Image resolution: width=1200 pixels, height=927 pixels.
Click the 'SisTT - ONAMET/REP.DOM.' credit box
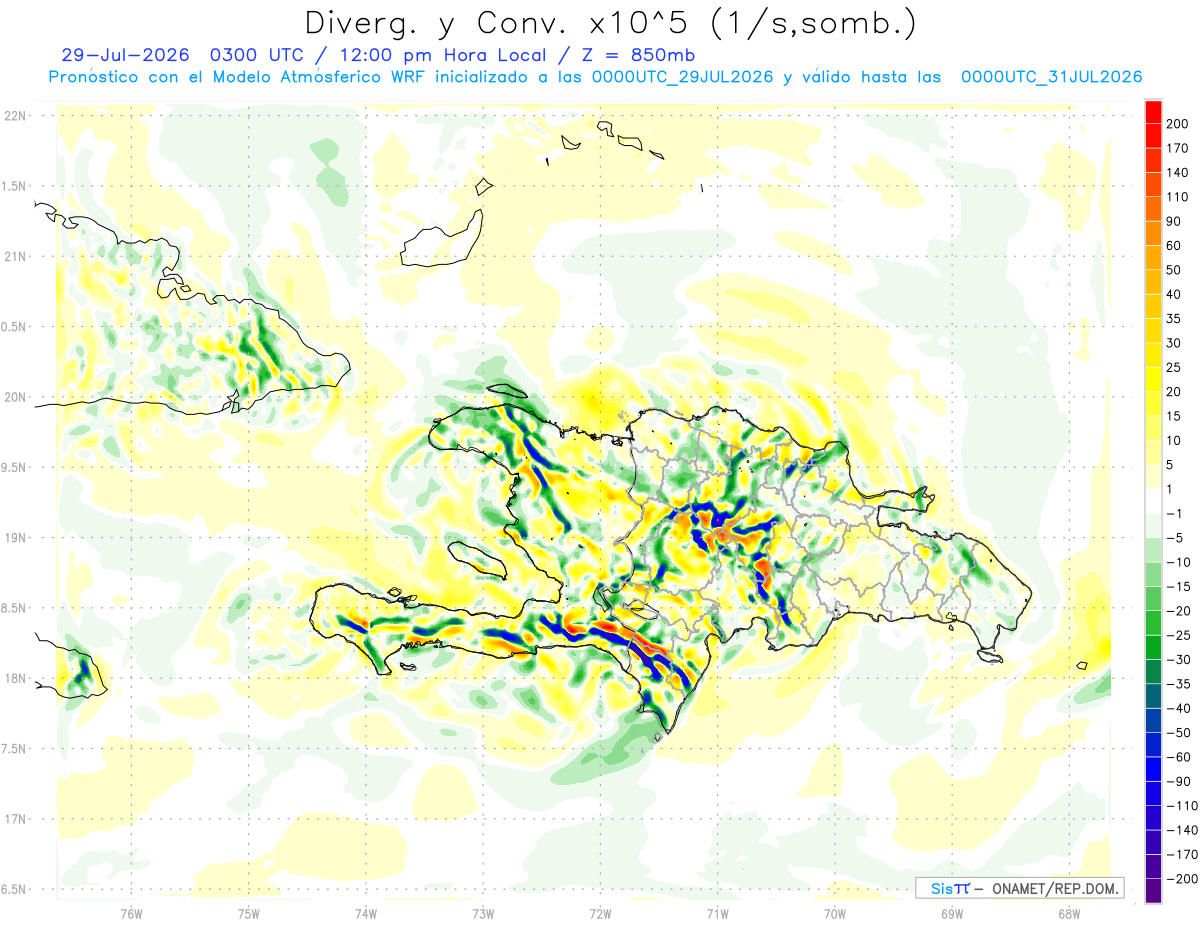pyautogui.click(x=1018, y=888)
